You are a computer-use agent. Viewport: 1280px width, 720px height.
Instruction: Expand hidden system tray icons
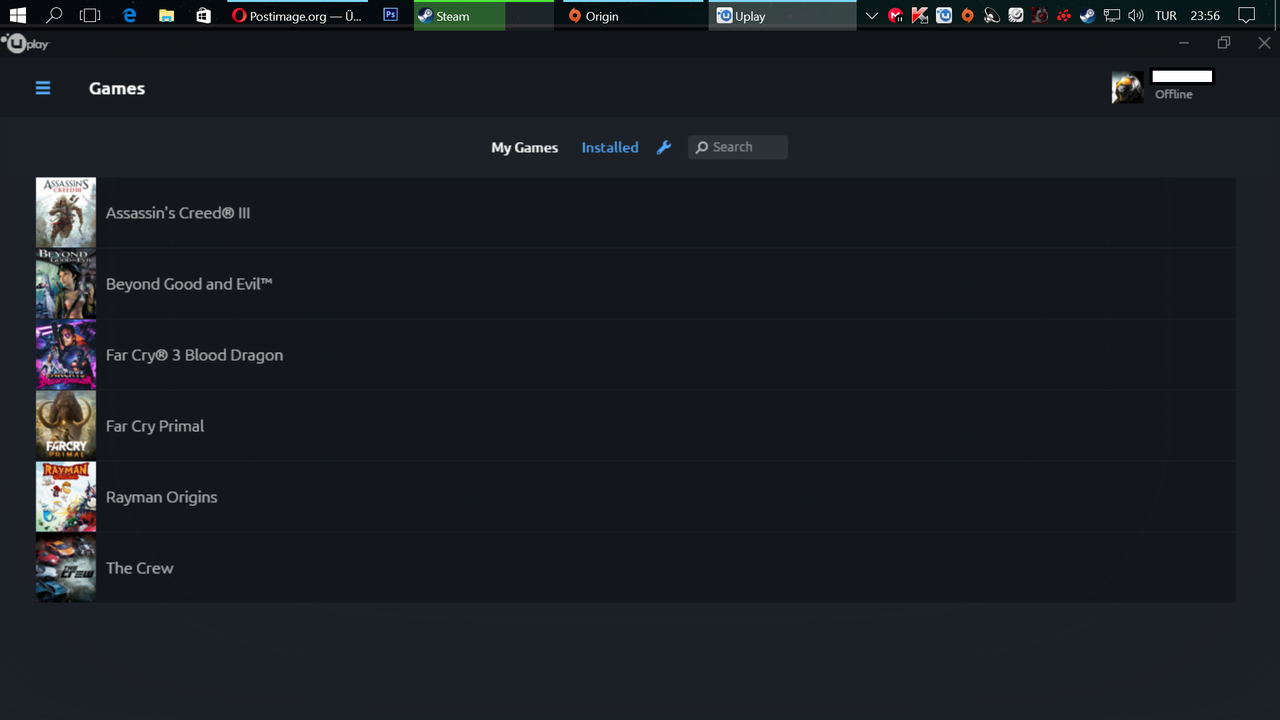pos(872,16)
